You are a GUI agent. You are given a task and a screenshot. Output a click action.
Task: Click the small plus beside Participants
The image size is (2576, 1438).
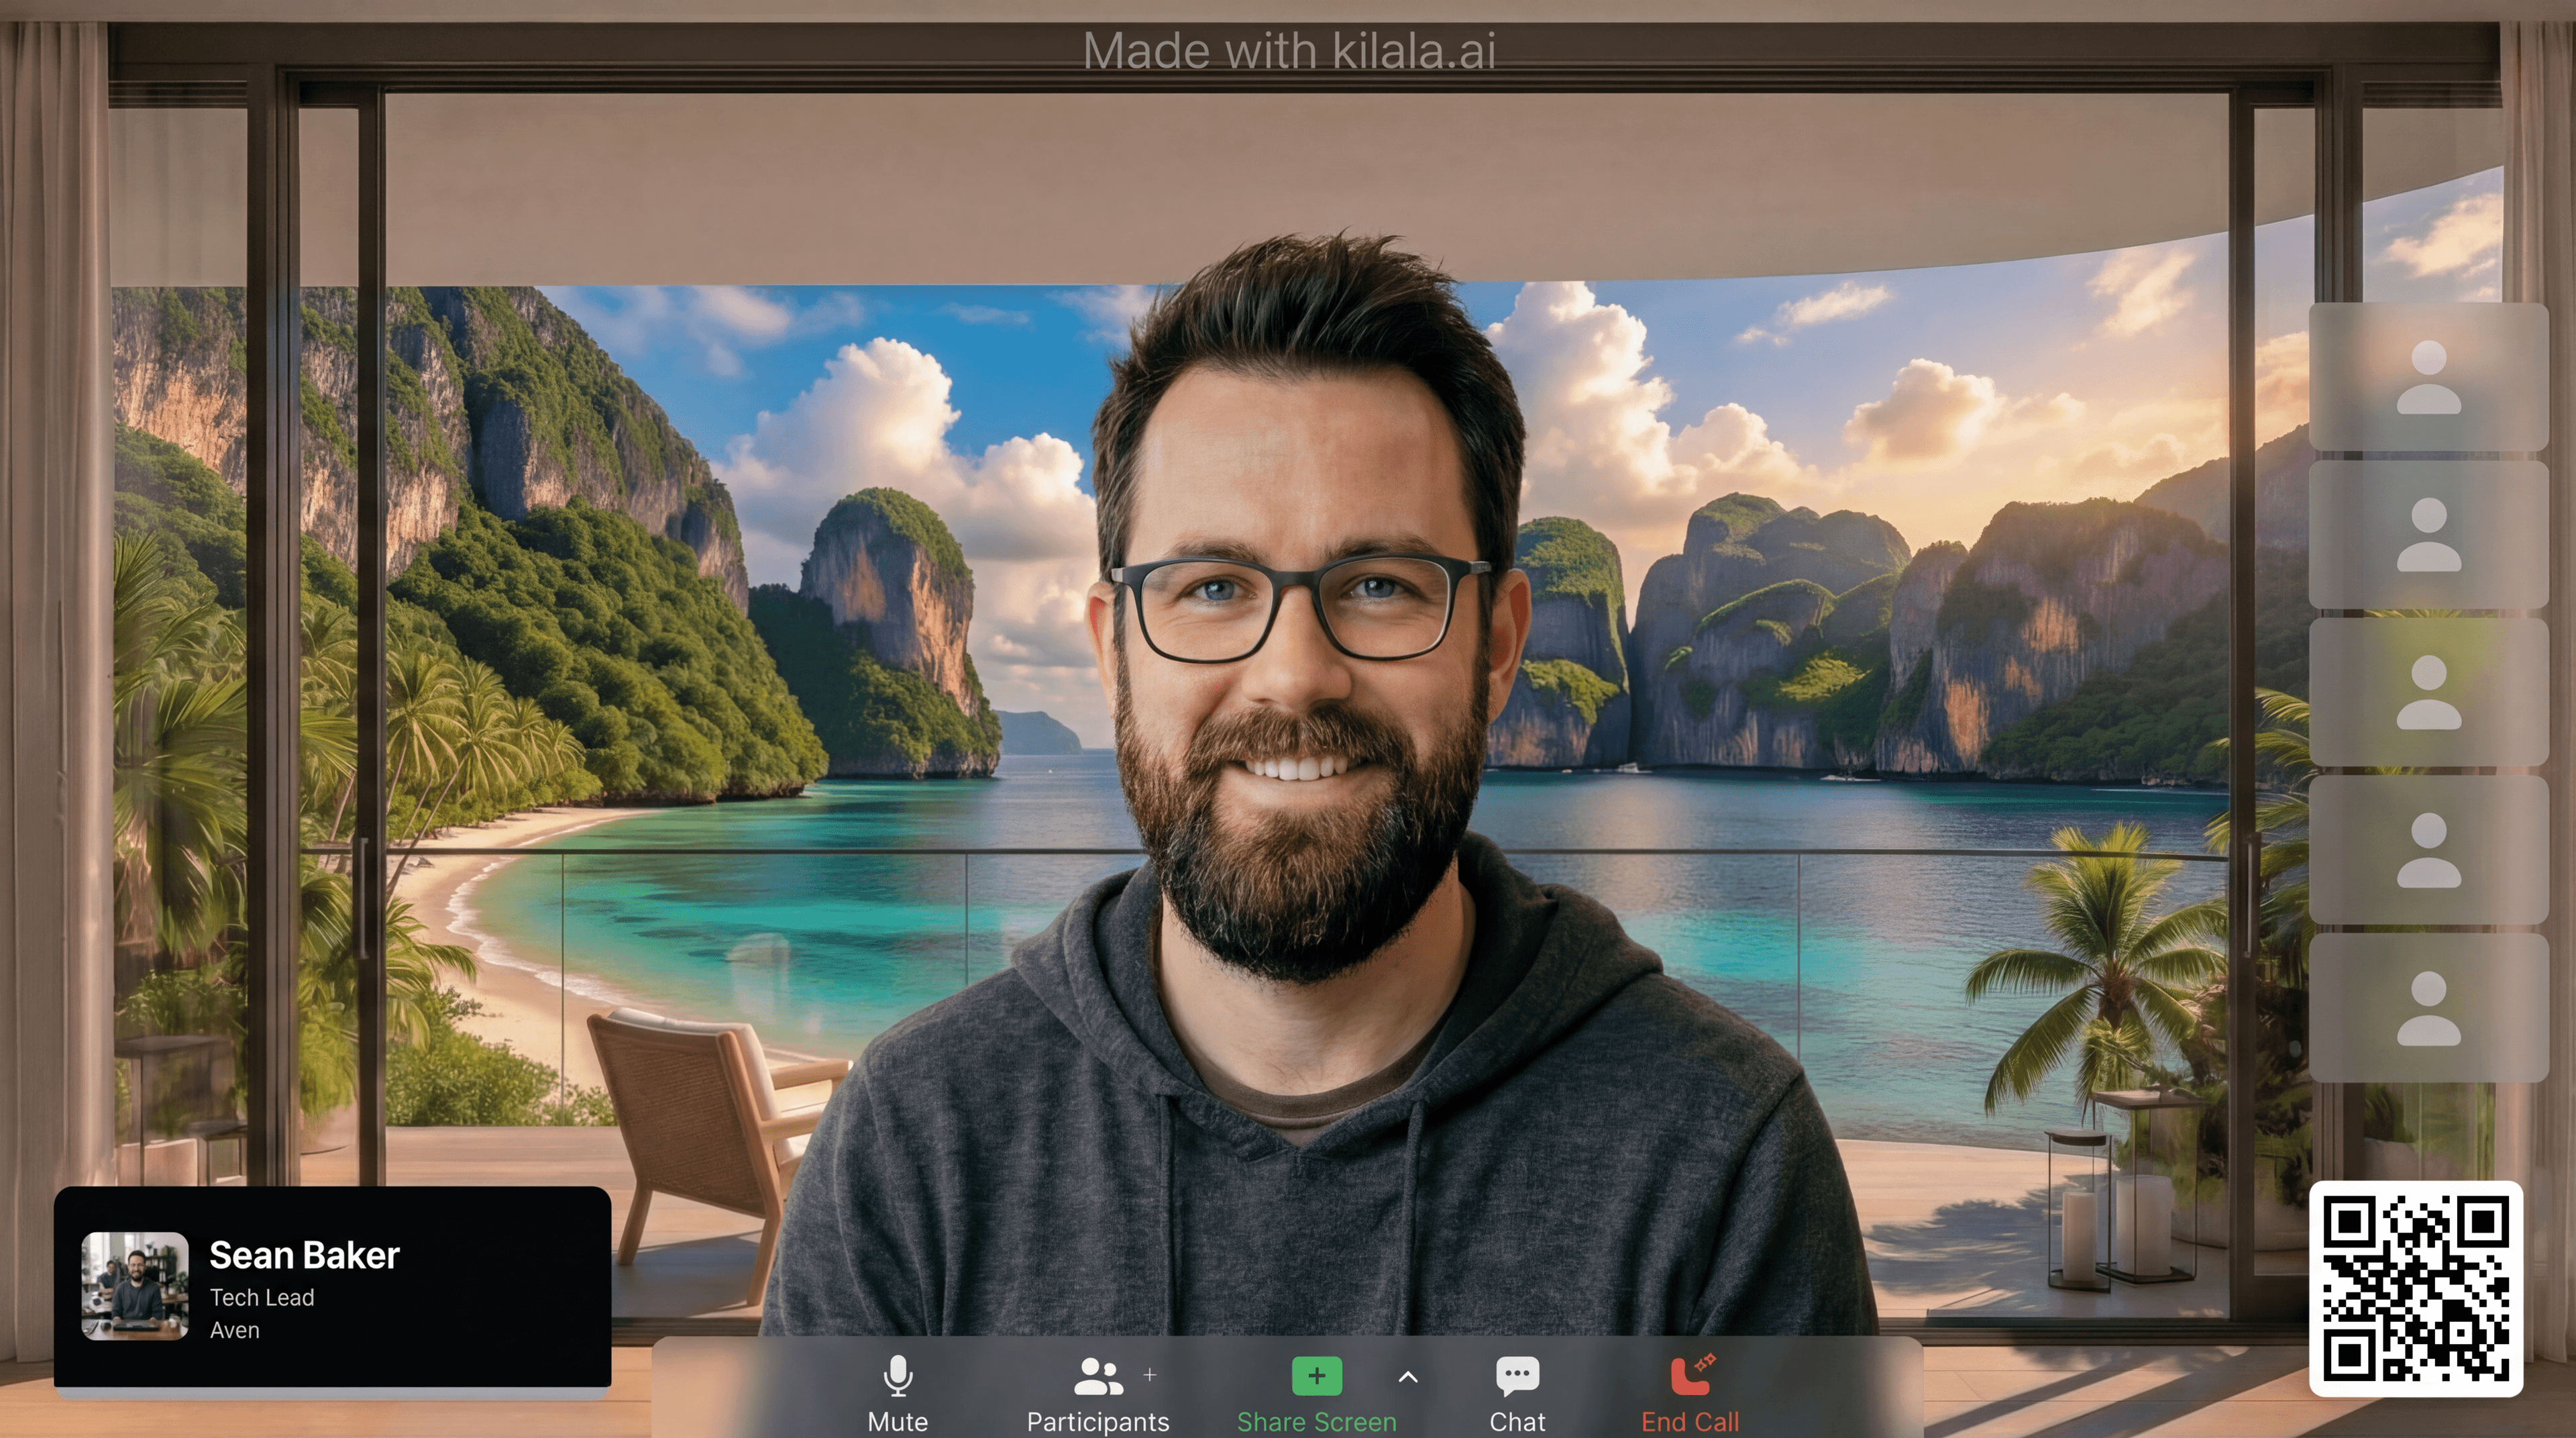pyautogui.click(x=1150, y=1375)
